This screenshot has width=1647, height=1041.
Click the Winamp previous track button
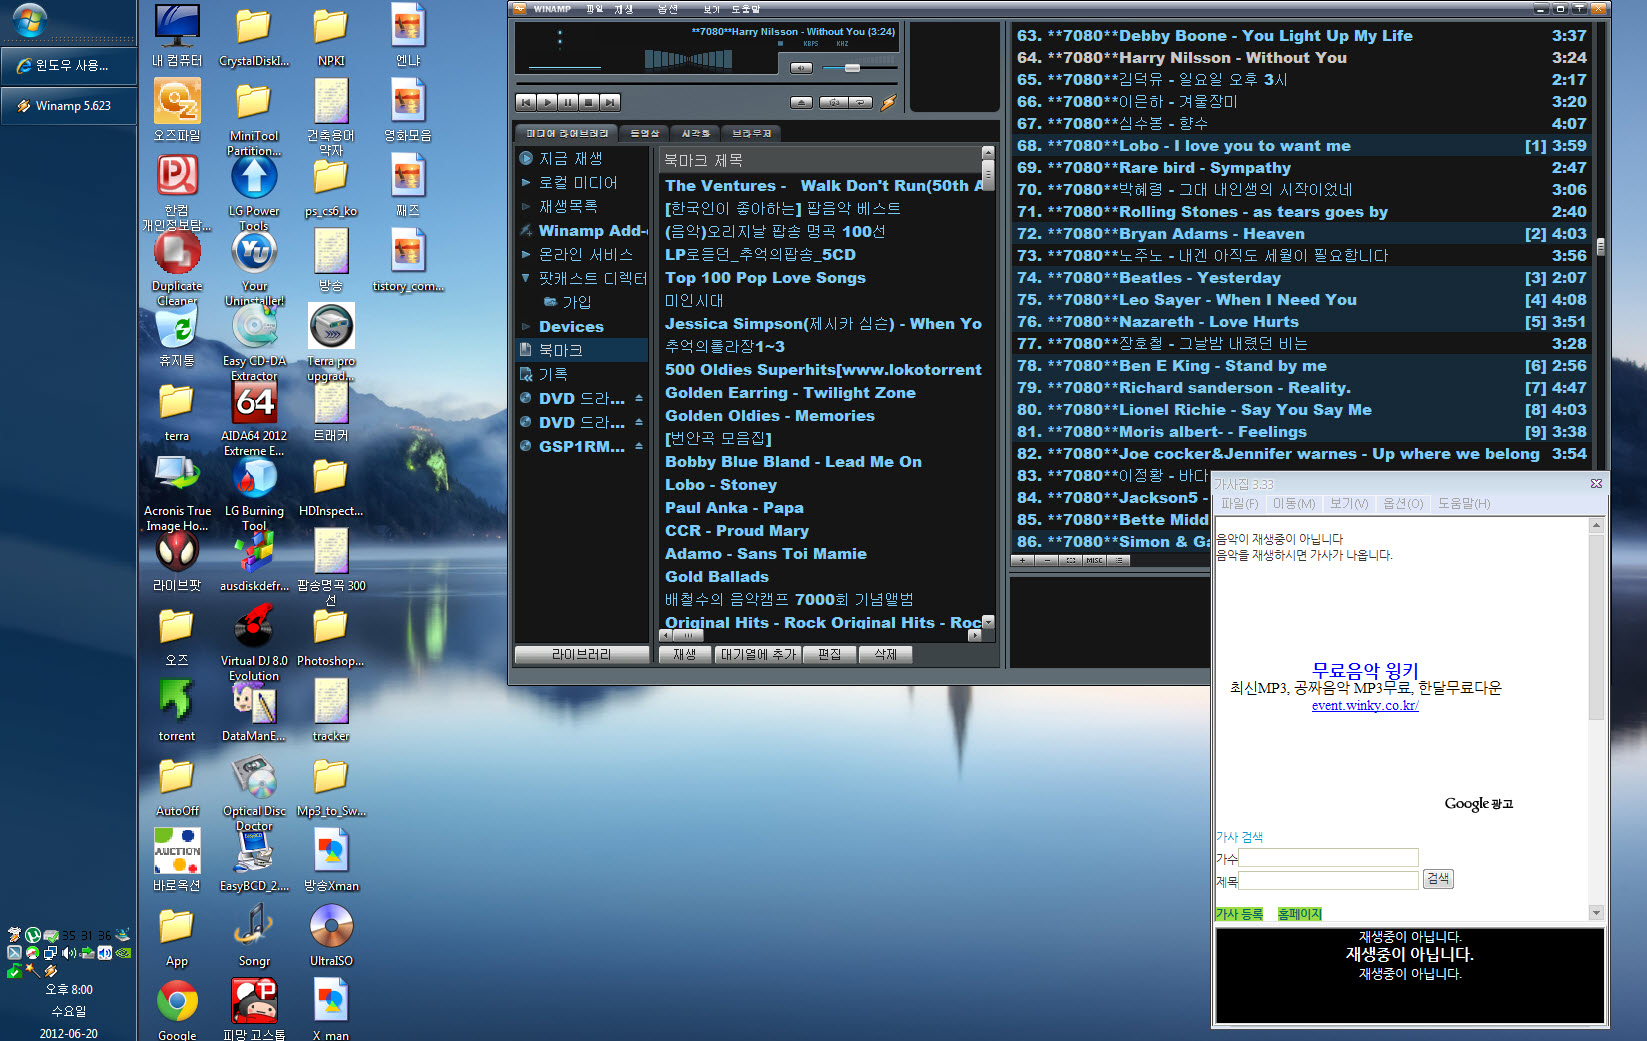coord(526,102)
